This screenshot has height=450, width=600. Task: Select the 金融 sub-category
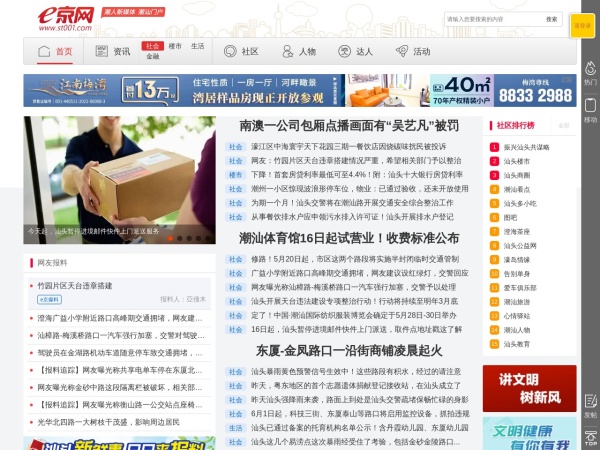coord(152,56)
